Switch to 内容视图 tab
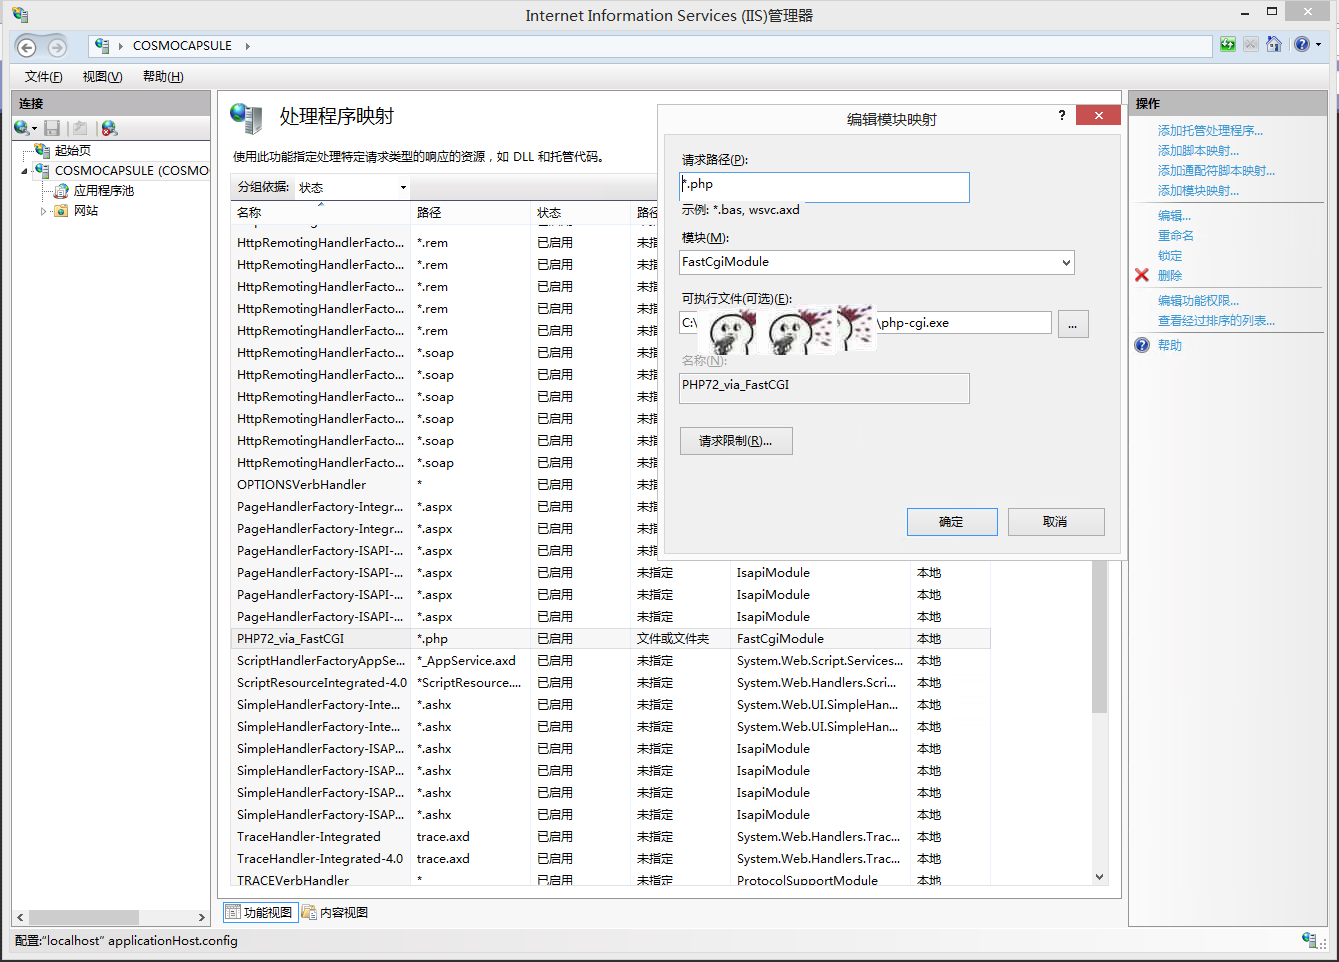Screen dimensions: 1339x962 coord(336,912)
